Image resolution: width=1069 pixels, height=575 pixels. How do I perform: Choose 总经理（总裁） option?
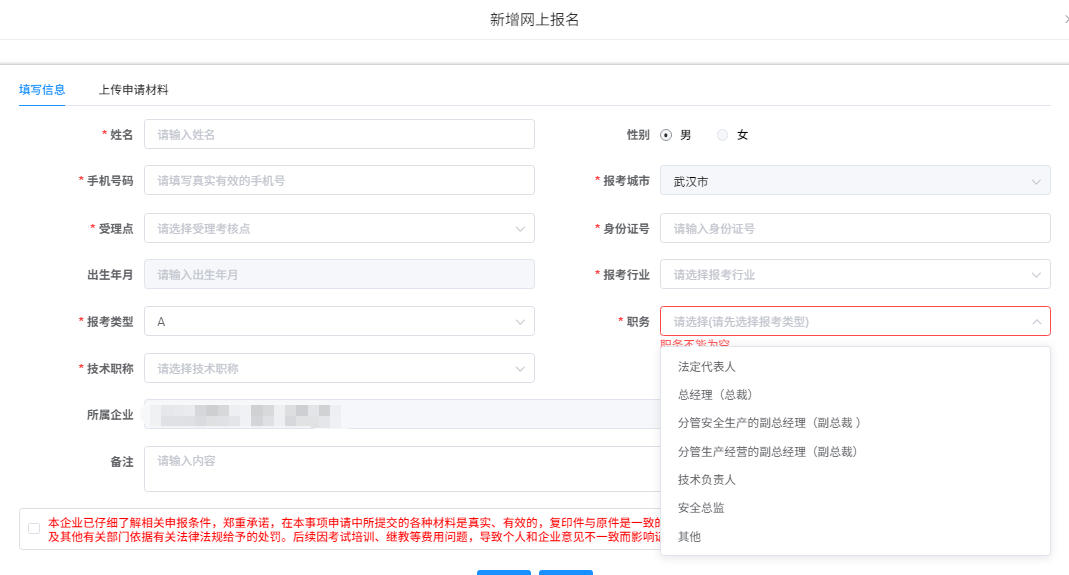pos(715,395)
